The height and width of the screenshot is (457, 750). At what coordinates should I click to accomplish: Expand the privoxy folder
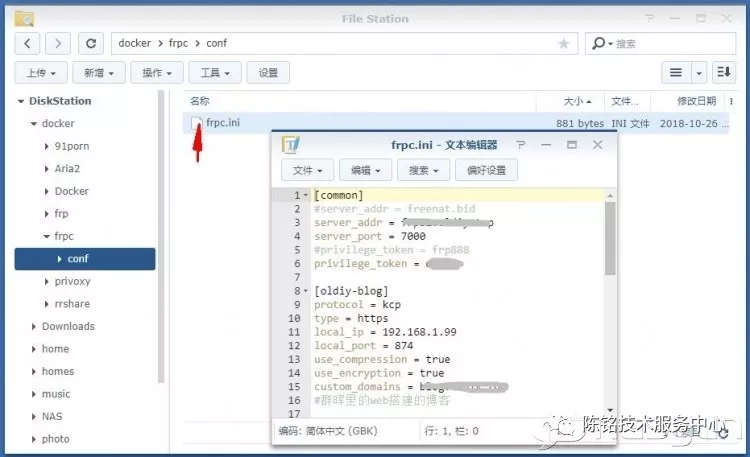coord(46,281)
